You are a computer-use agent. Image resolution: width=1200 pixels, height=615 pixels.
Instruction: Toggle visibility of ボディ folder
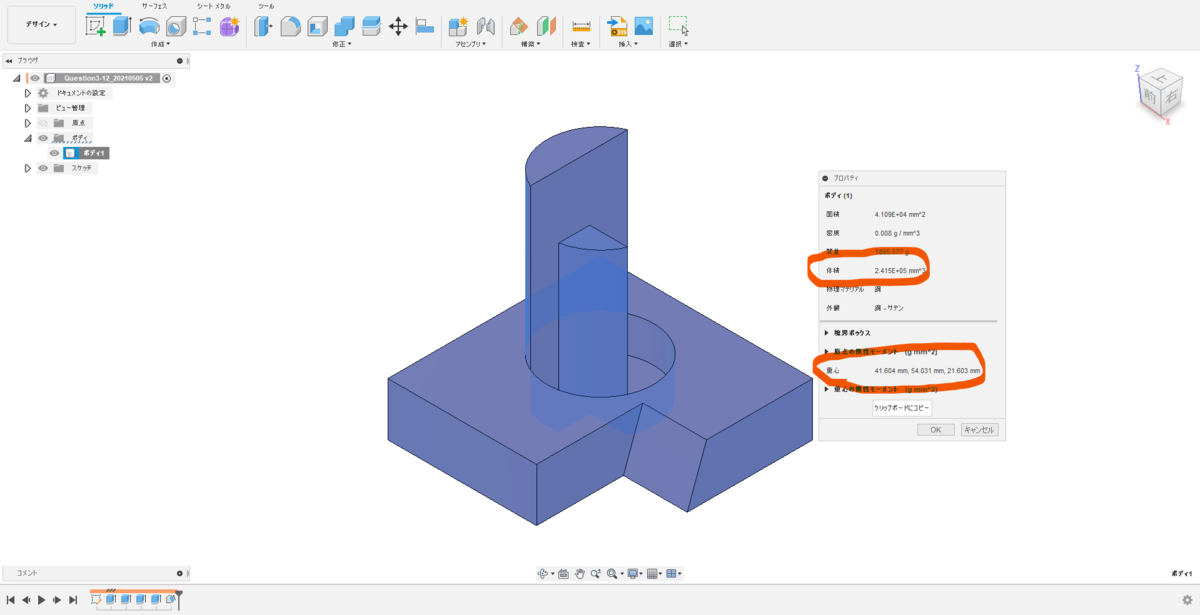click(x=43, y=138)
